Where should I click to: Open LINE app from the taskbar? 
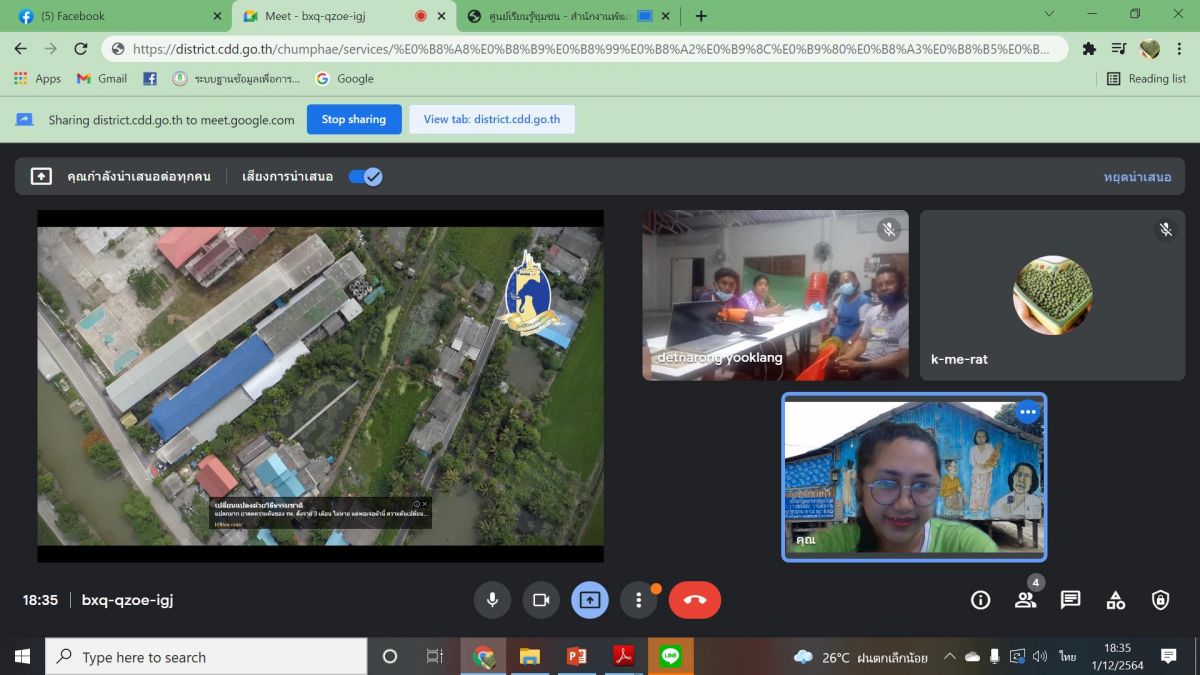click(670, 656)
